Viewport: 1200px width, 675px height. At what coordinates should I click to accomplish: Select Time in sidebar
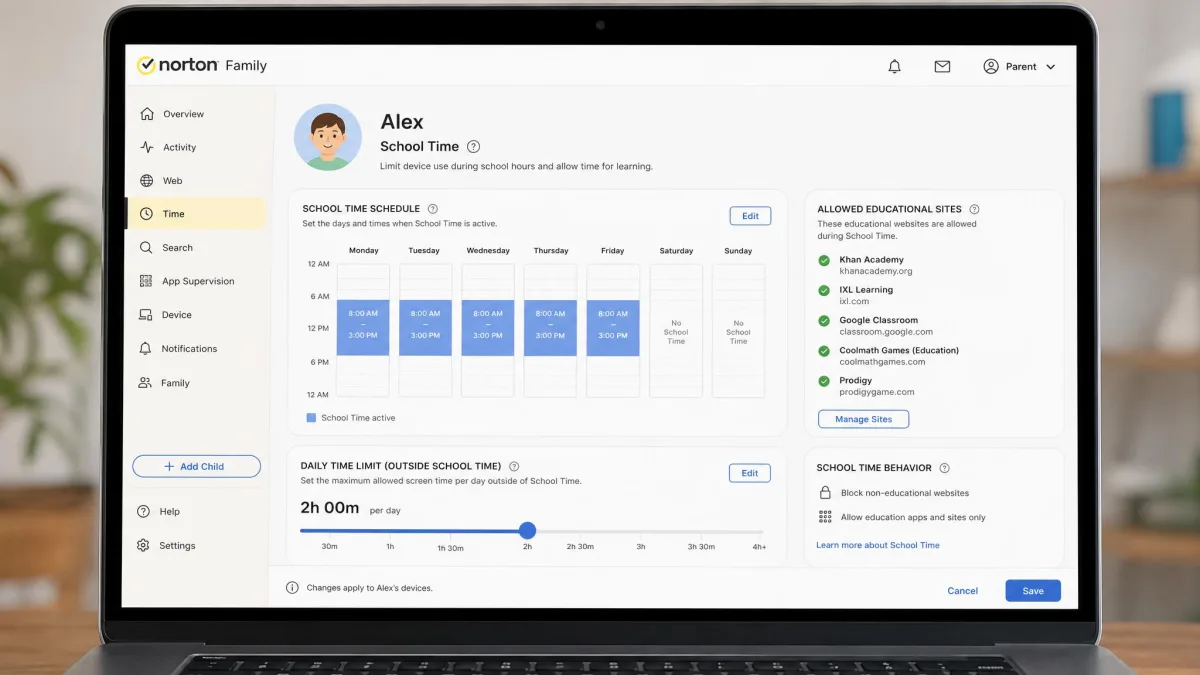click(x=196, y=214)
